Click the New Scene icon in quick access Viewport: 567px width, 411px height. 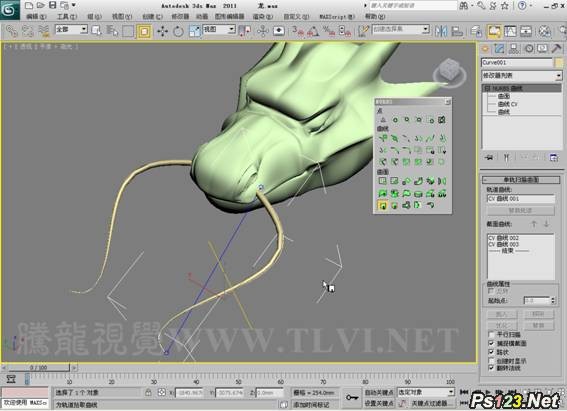29,5
